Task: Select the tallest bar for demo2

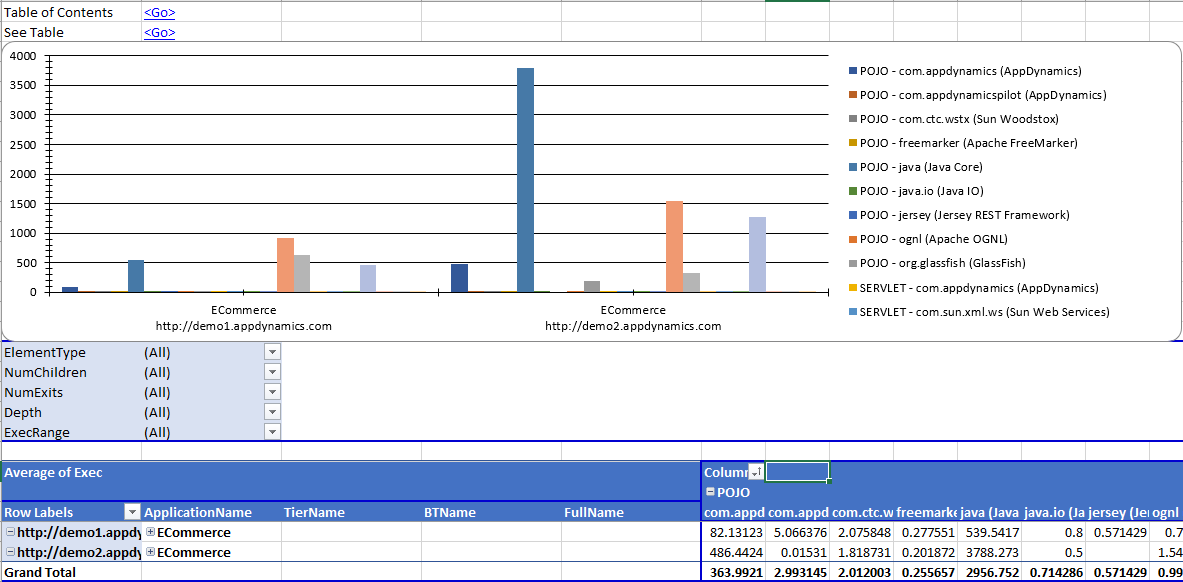Action: coord(525,180)
